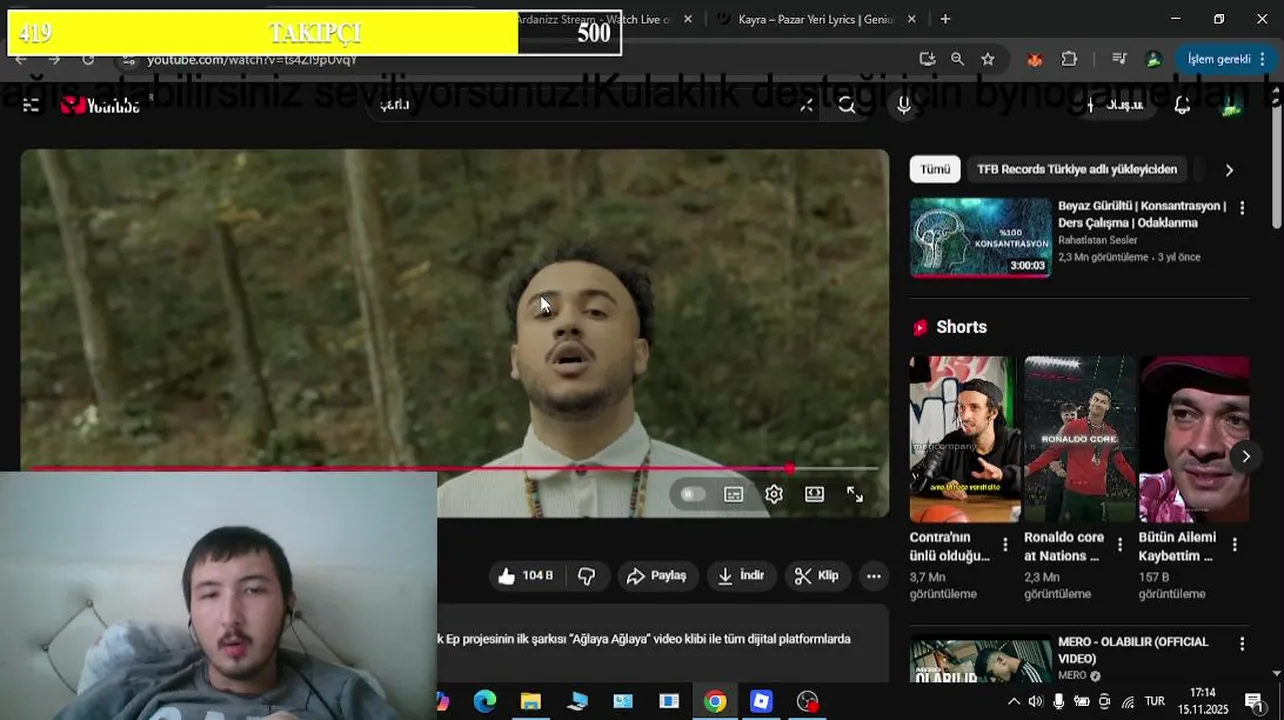
Task: Open the Ronaldo core short thumbnail
Action: click(1080, 439)
